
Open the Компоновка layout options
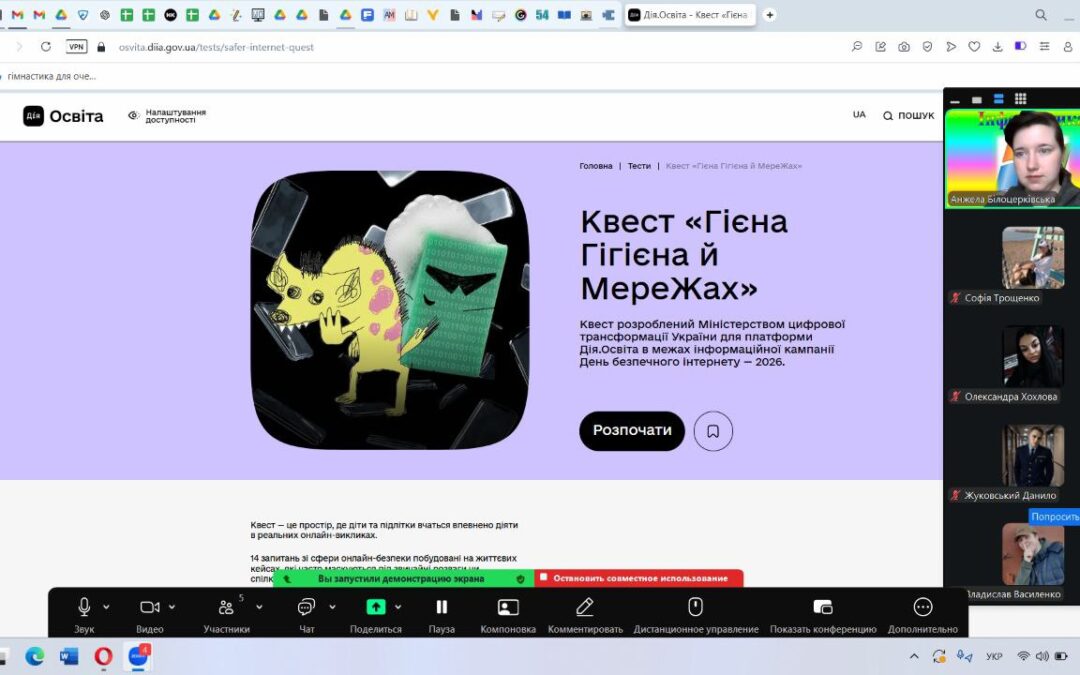pos(506,606)
